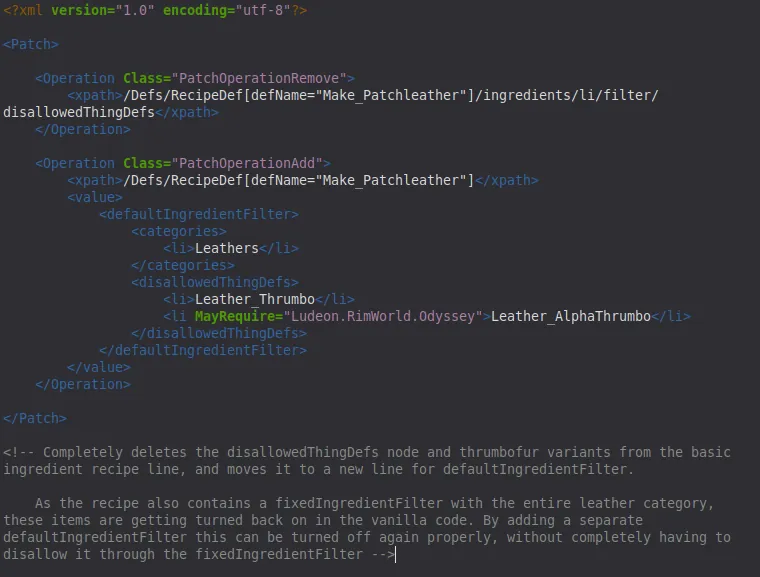
Task: Click the opening Patch tag
Action: [x=31, y=44]
